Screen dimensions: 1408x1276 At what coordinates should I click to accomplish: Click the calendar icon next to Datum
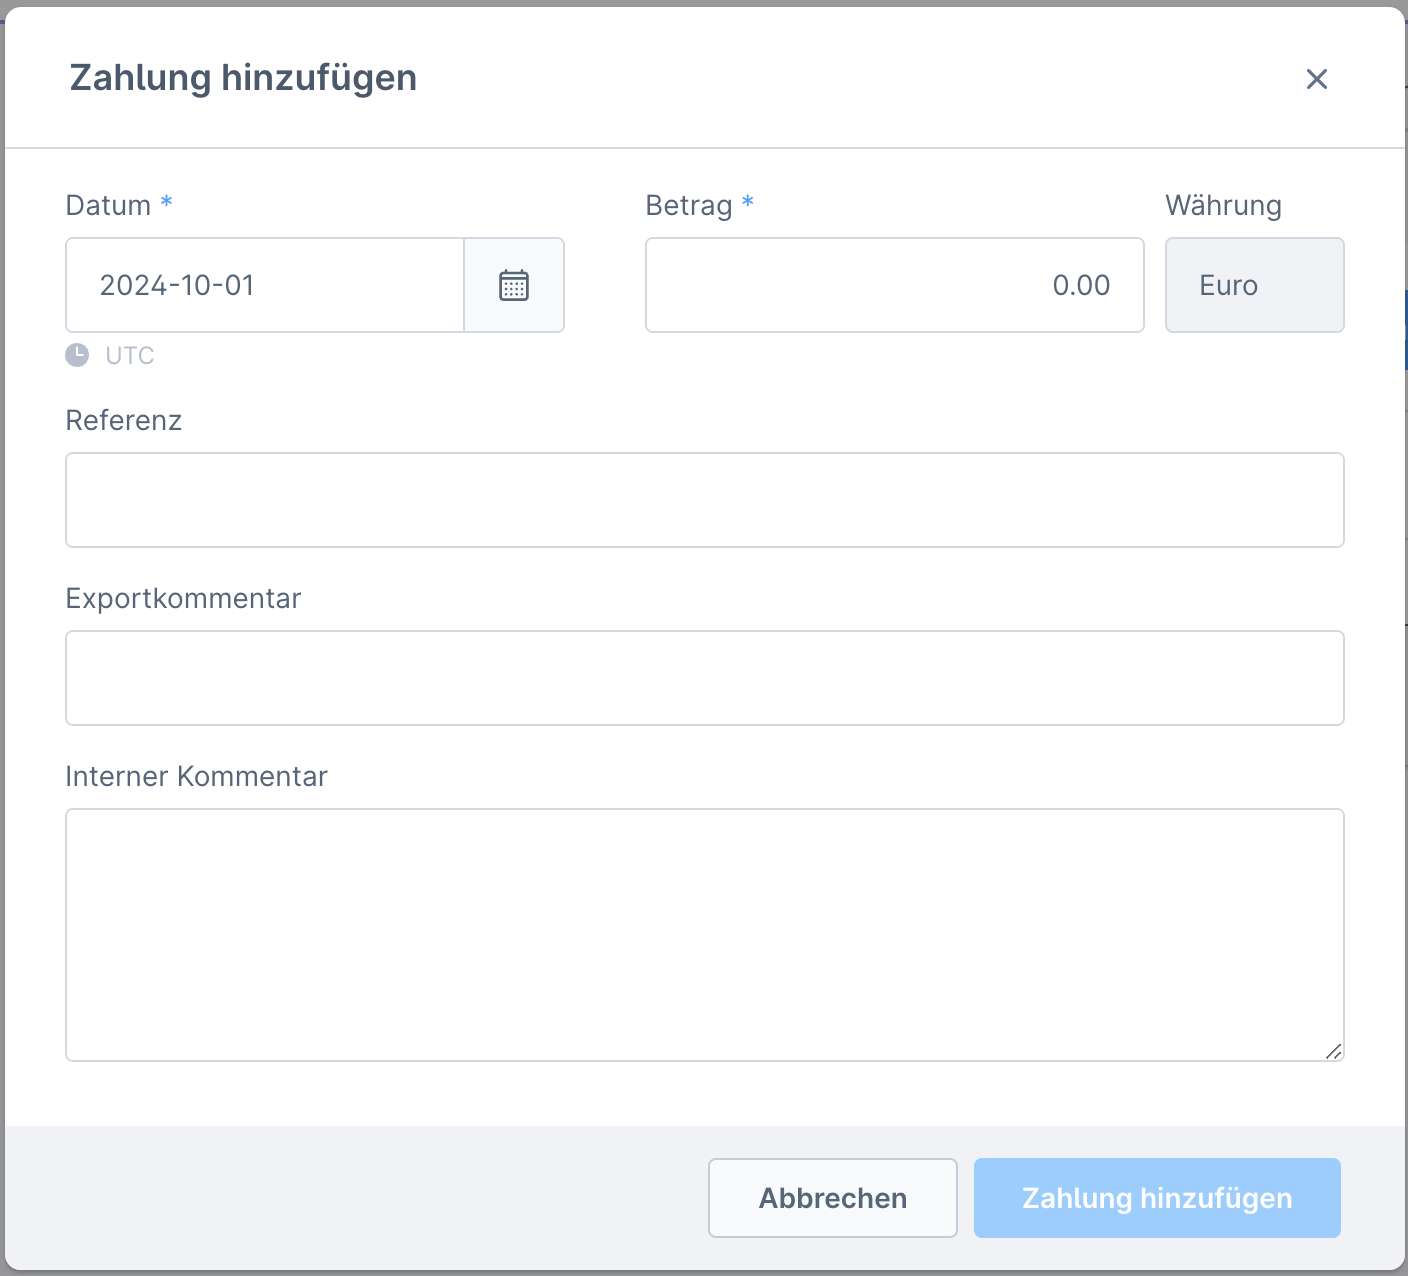click(x=513, y=285)
